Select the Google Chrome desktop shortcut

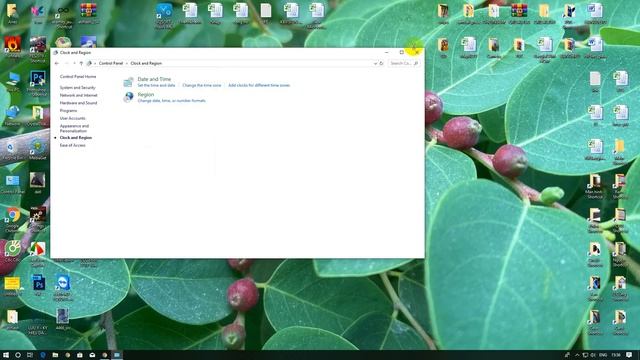pyautogui.click(x=13, y=219)
